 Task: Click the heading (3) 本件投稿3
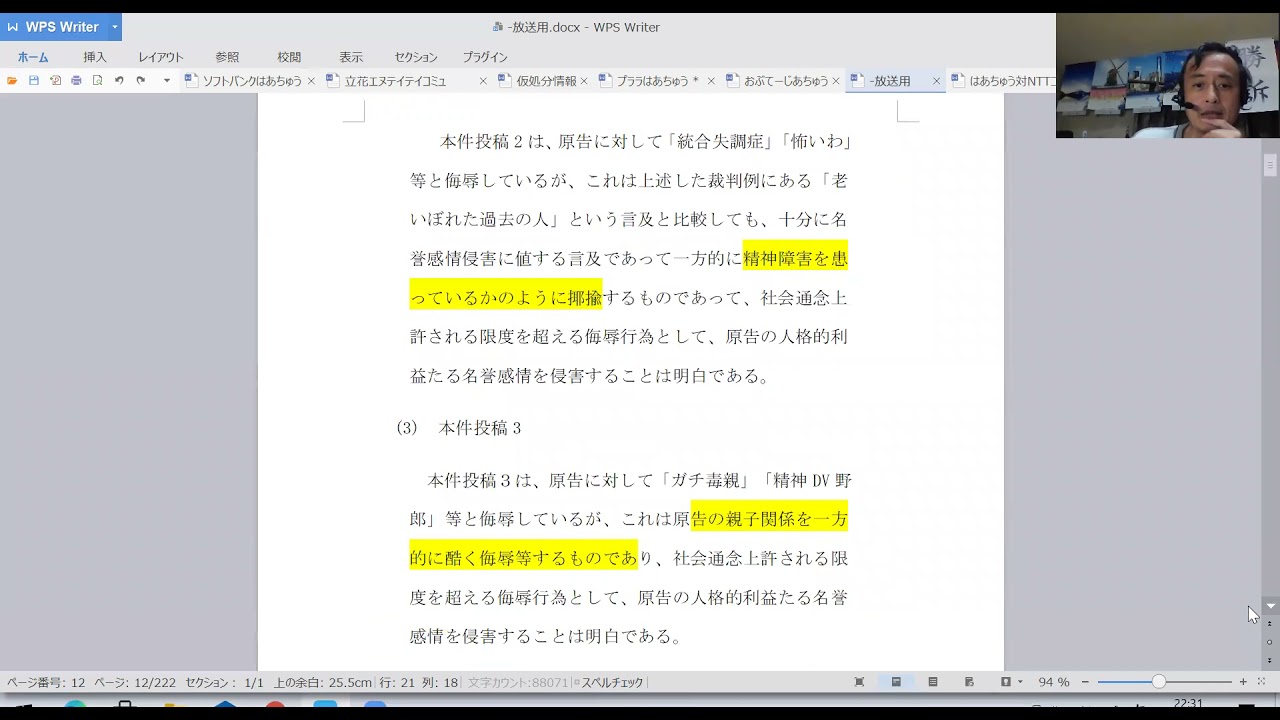[459, 428]
